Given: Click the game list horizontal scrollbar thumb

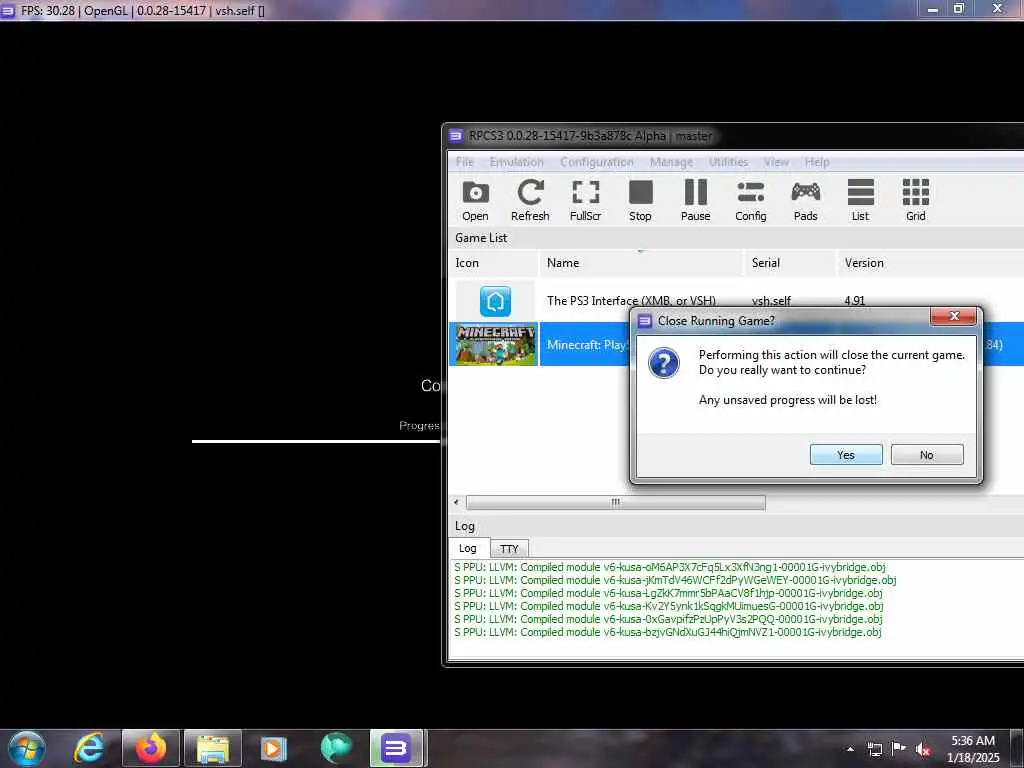Looking at the screenshot, I should coord(615,502).
